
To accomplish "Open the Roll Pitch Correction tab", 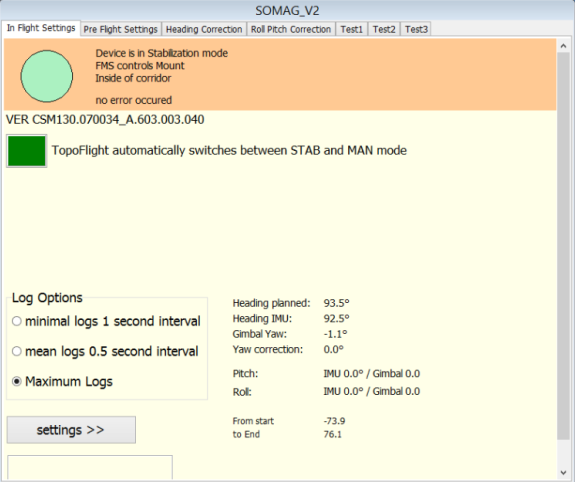I will point(291,29).
